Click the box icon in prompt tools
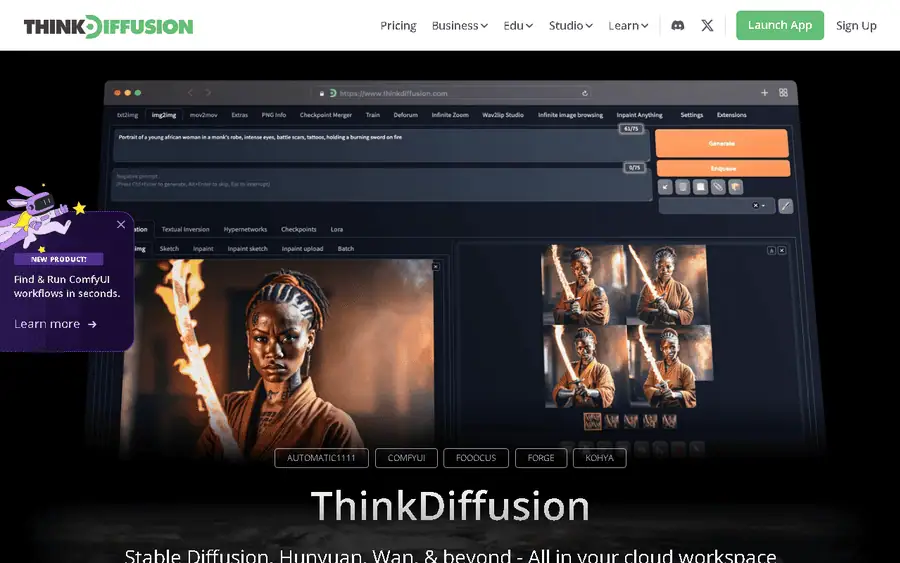 tap(736, 187)
